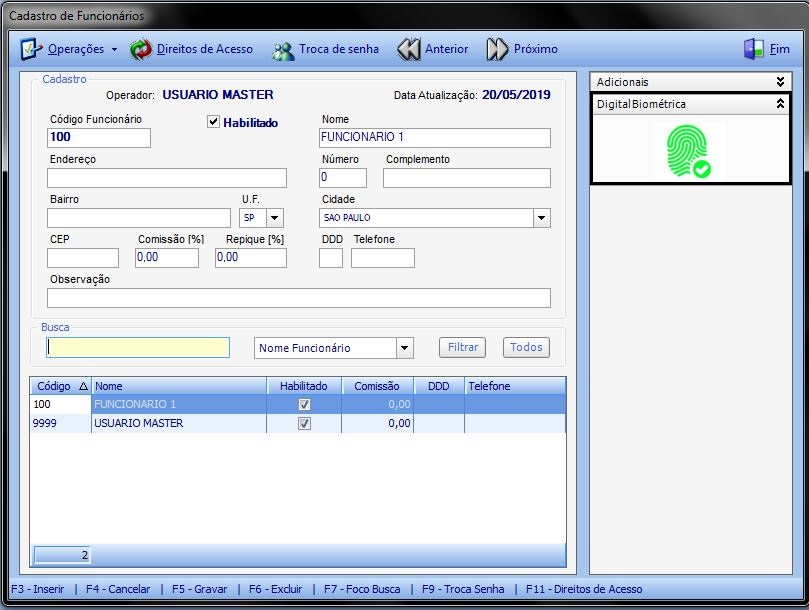This screenshot has height=610, width=809.
Task: Click the 0,00 commission cell for USUARIO MASTER
Action: pos(377,423)
